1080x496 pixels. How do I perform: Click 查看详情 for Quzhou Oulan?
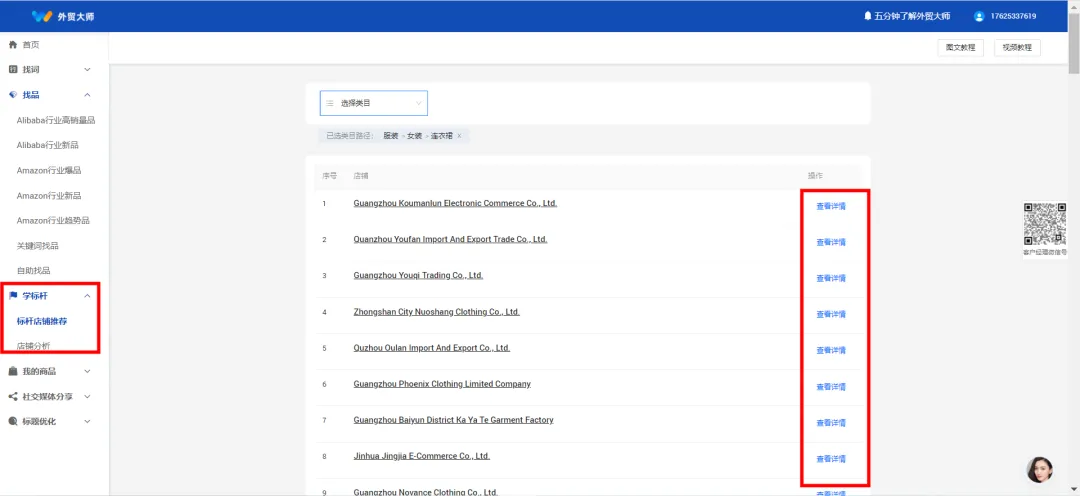pos(831,351)
